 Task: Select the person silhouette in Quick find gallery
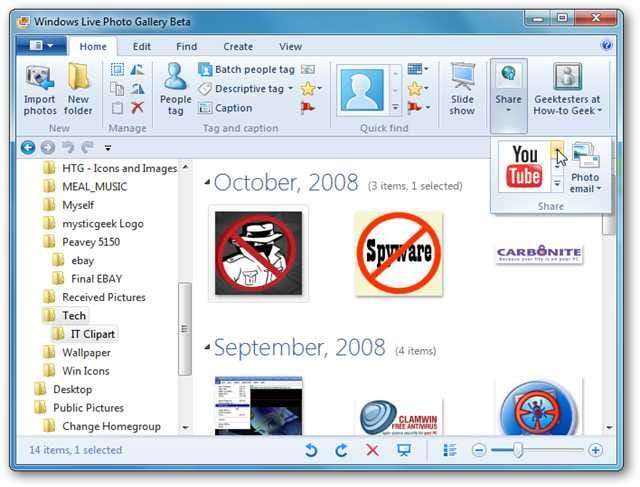click(x=362, y=90)
